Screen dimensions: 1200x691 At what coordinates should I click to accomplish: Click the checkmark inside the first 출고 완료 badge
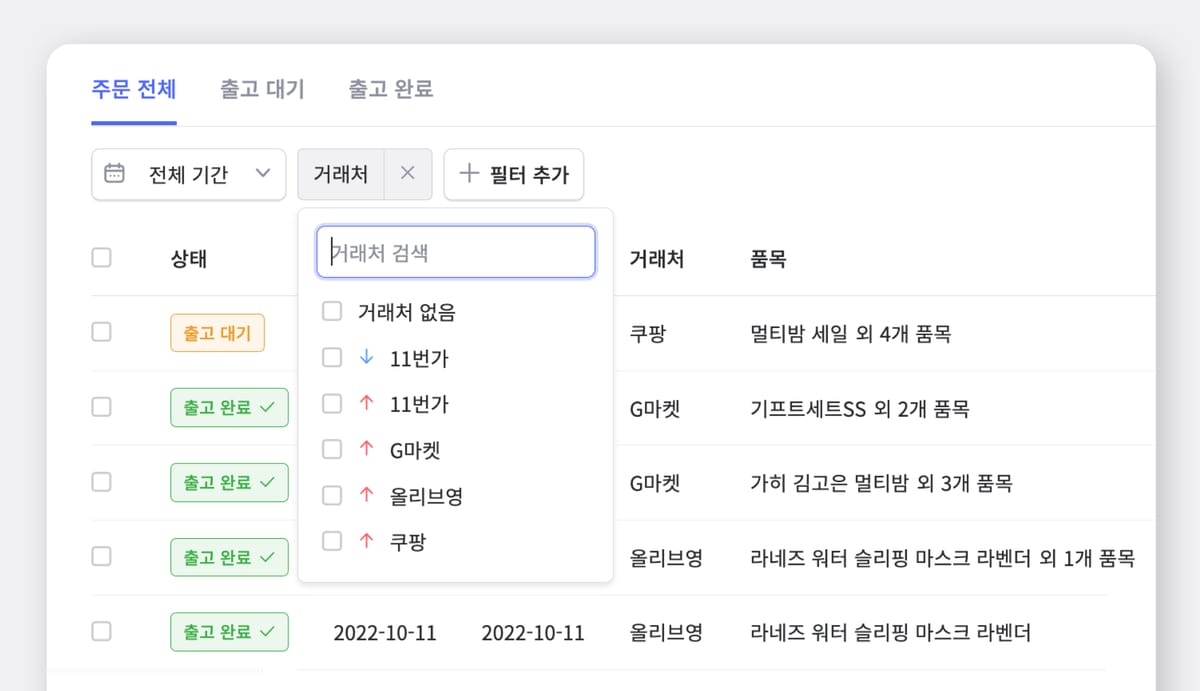265,407
